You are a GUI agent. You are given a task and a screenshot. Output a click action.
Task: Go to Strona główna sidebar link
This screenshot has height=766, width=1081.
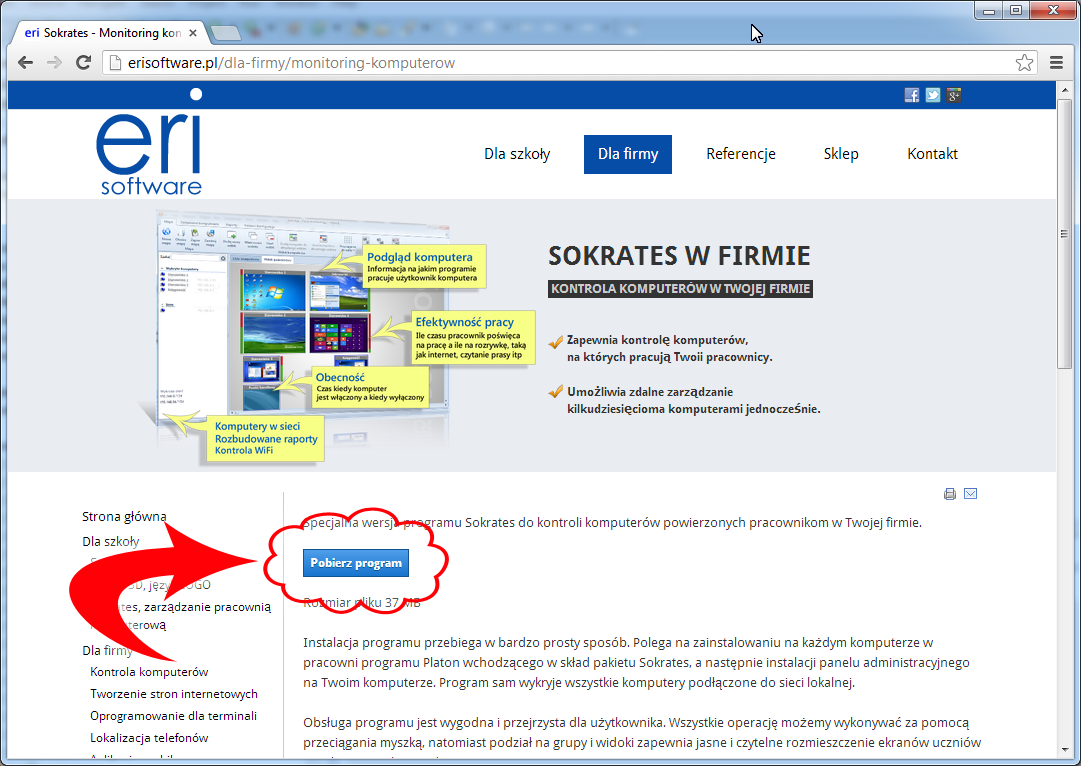(124, 516)
